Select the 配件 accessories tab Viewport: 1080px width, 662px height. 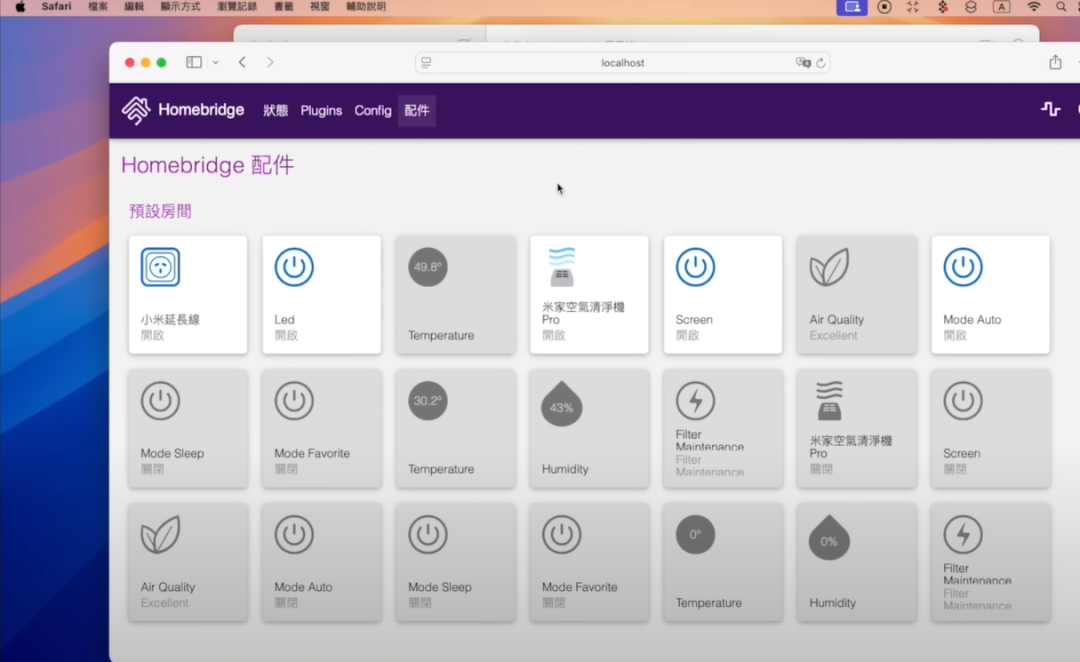[417, 110]
